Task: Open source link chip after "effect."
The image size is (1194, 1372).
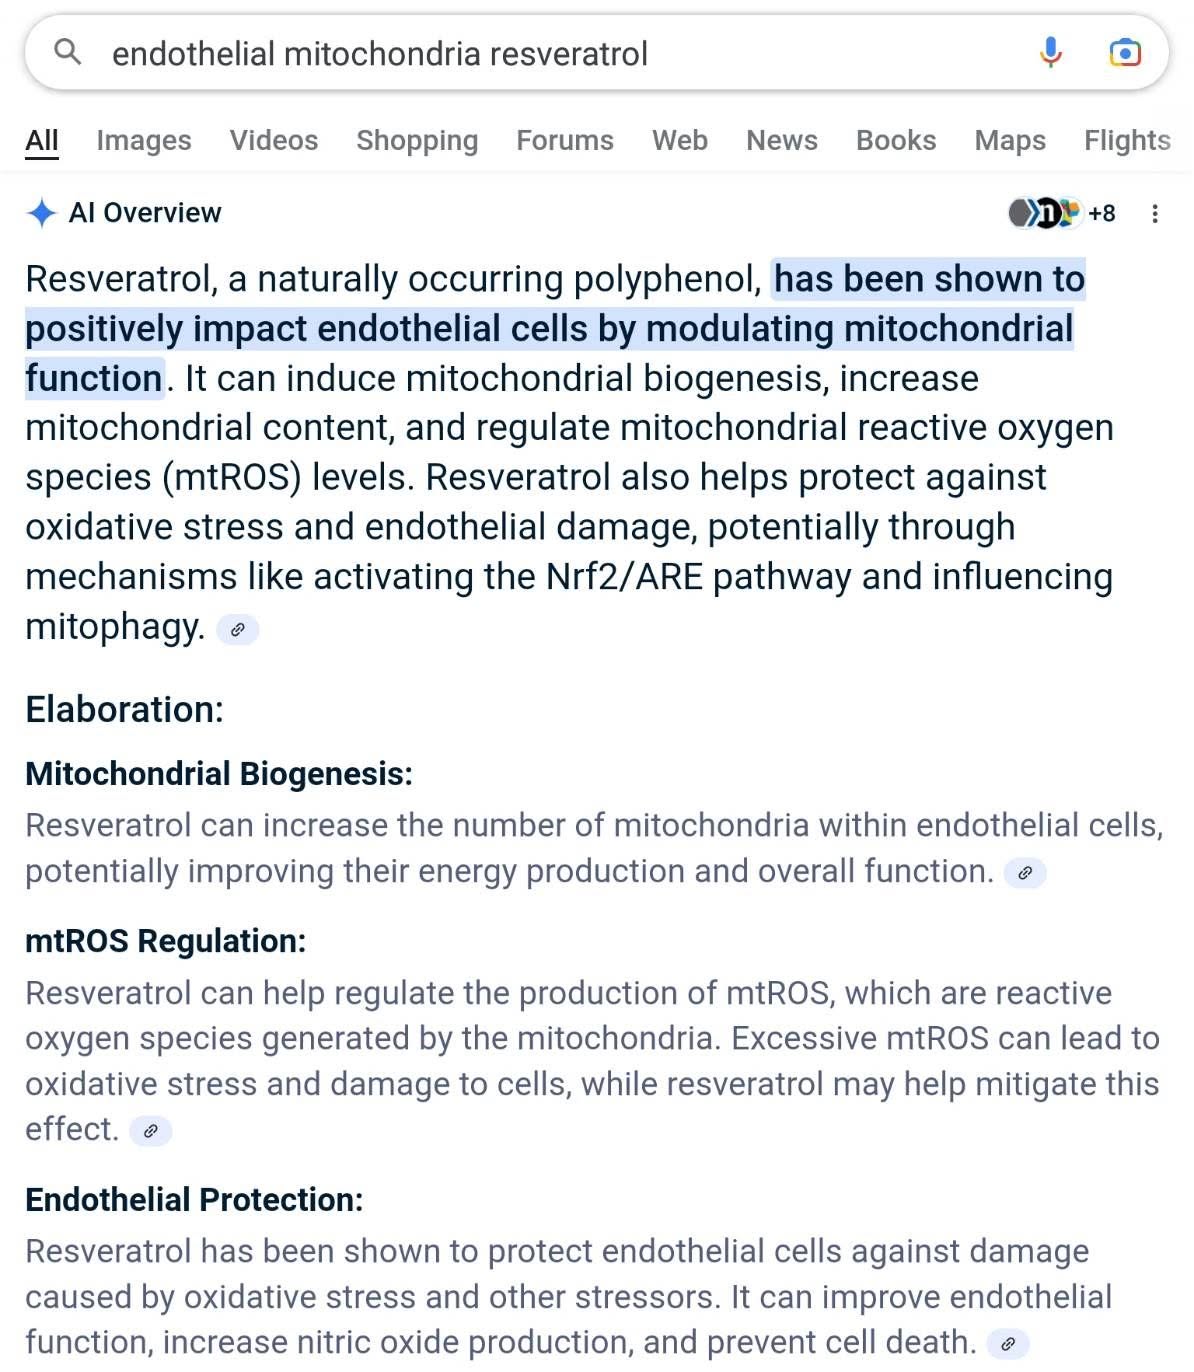Action: tap(151, 1131)
